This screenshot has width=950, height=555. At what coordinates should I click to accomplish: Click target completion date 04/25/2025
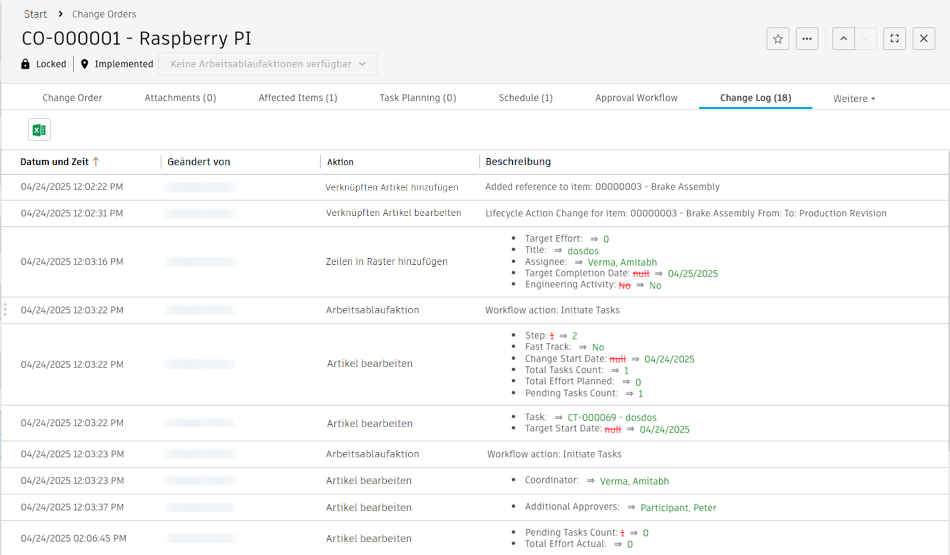pyautogui.click(x=693, y=274)
